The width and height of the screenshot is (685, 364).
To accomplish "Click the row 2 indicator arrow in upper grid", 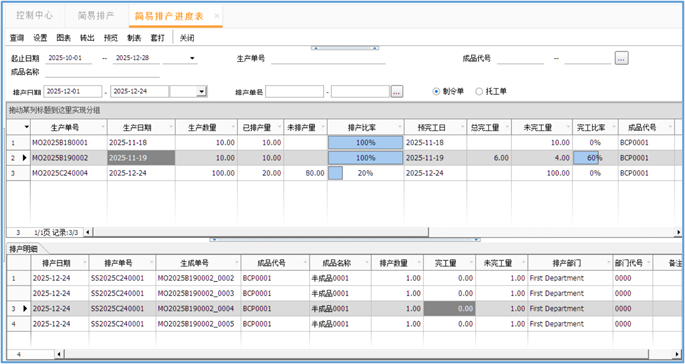I will 24,158.
